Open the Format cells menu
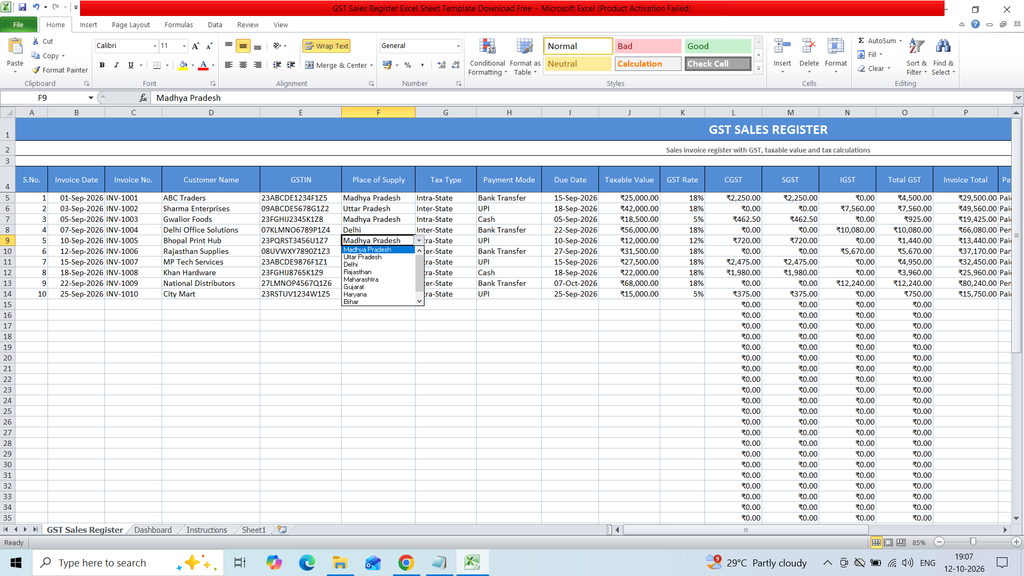1024x576 pixels. point(835,55)
